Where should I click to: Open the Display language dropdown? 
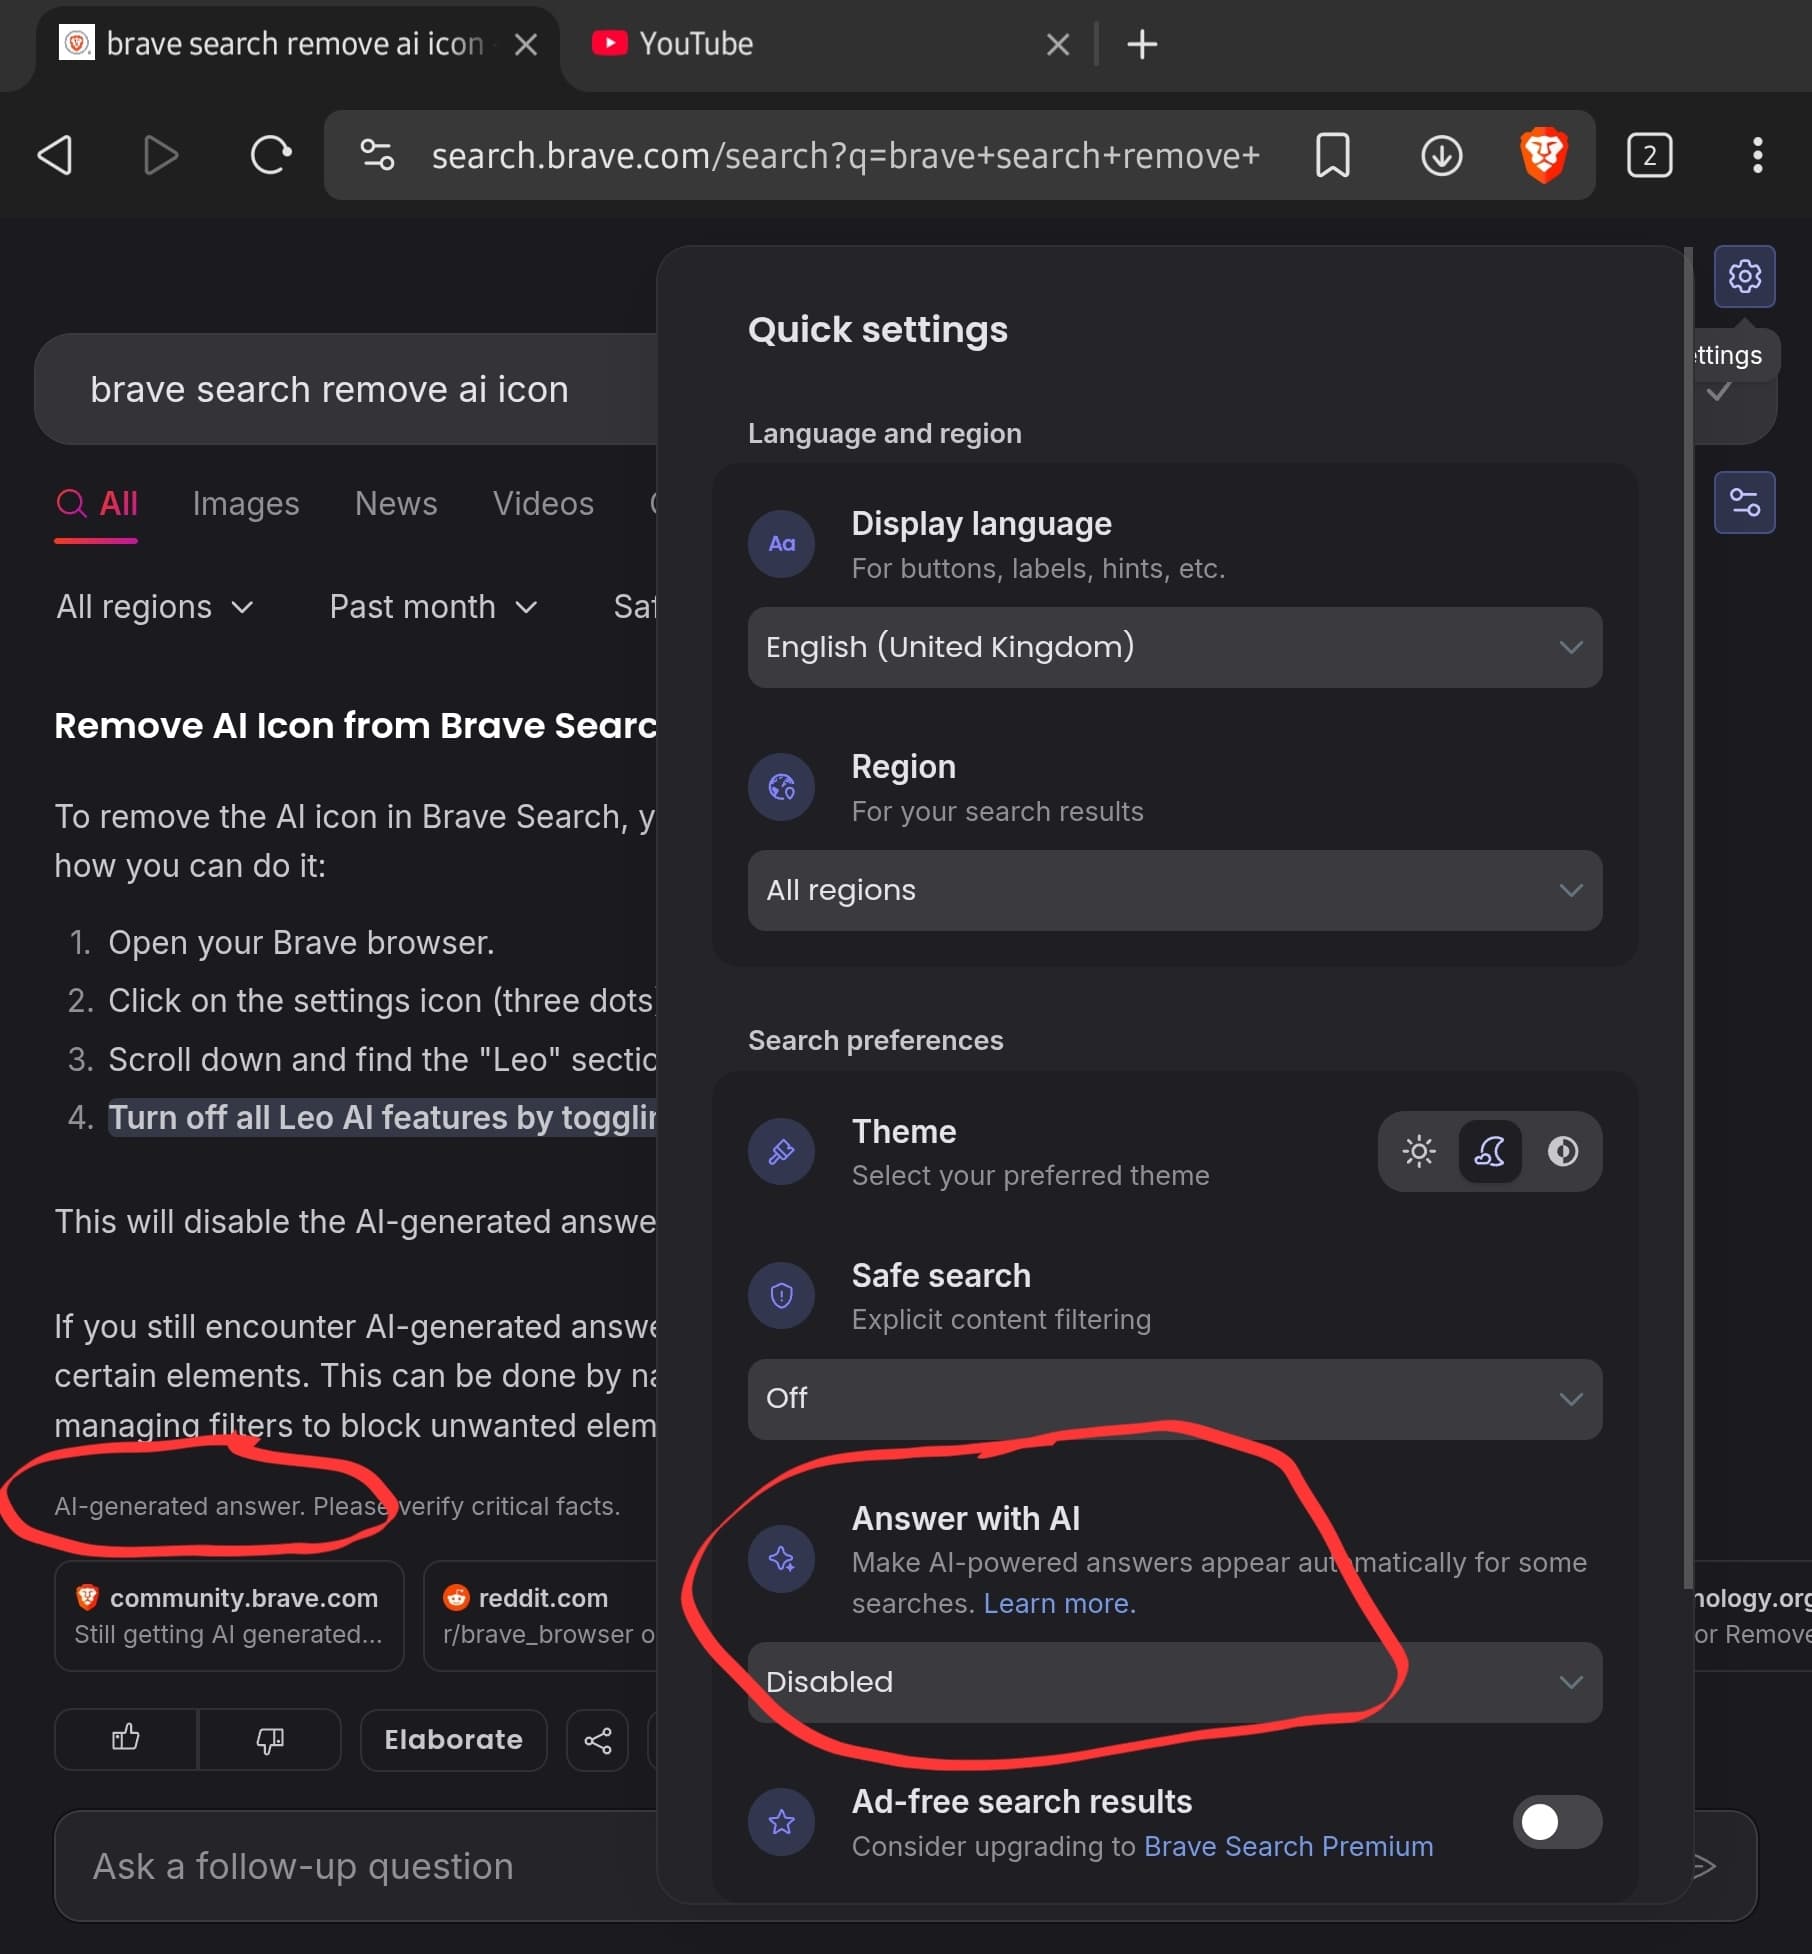click(1174, 647)
